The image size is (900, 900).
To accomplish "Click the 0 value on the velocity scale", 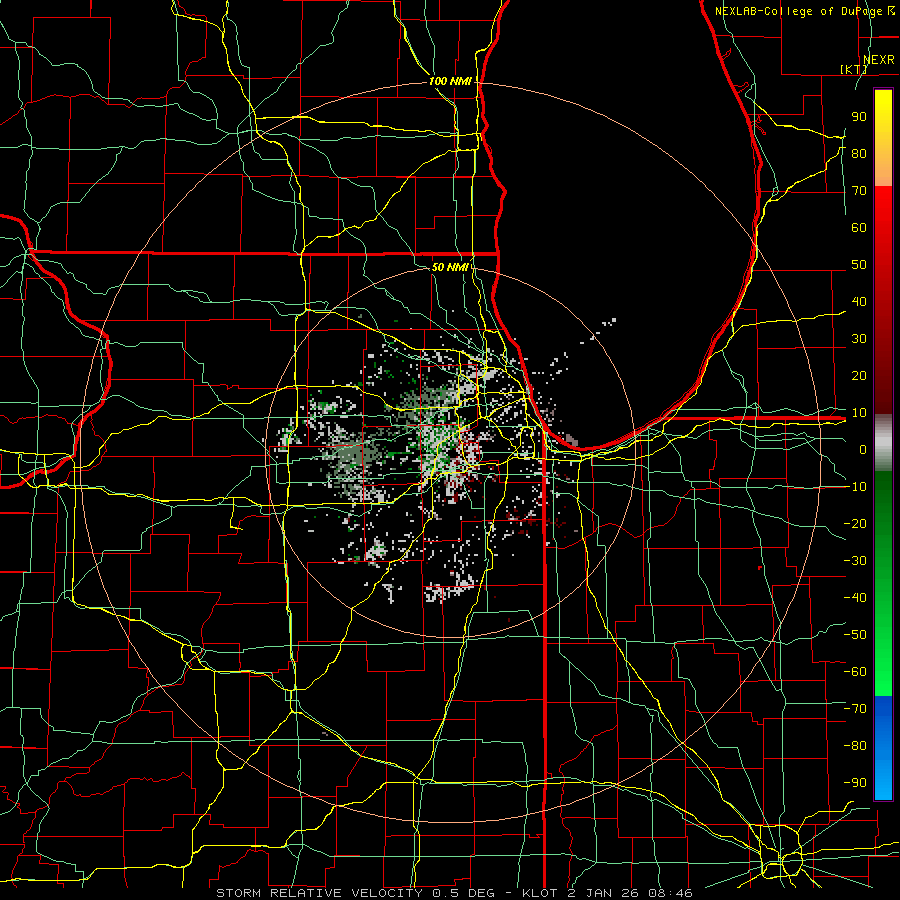I will click(863, 449).
